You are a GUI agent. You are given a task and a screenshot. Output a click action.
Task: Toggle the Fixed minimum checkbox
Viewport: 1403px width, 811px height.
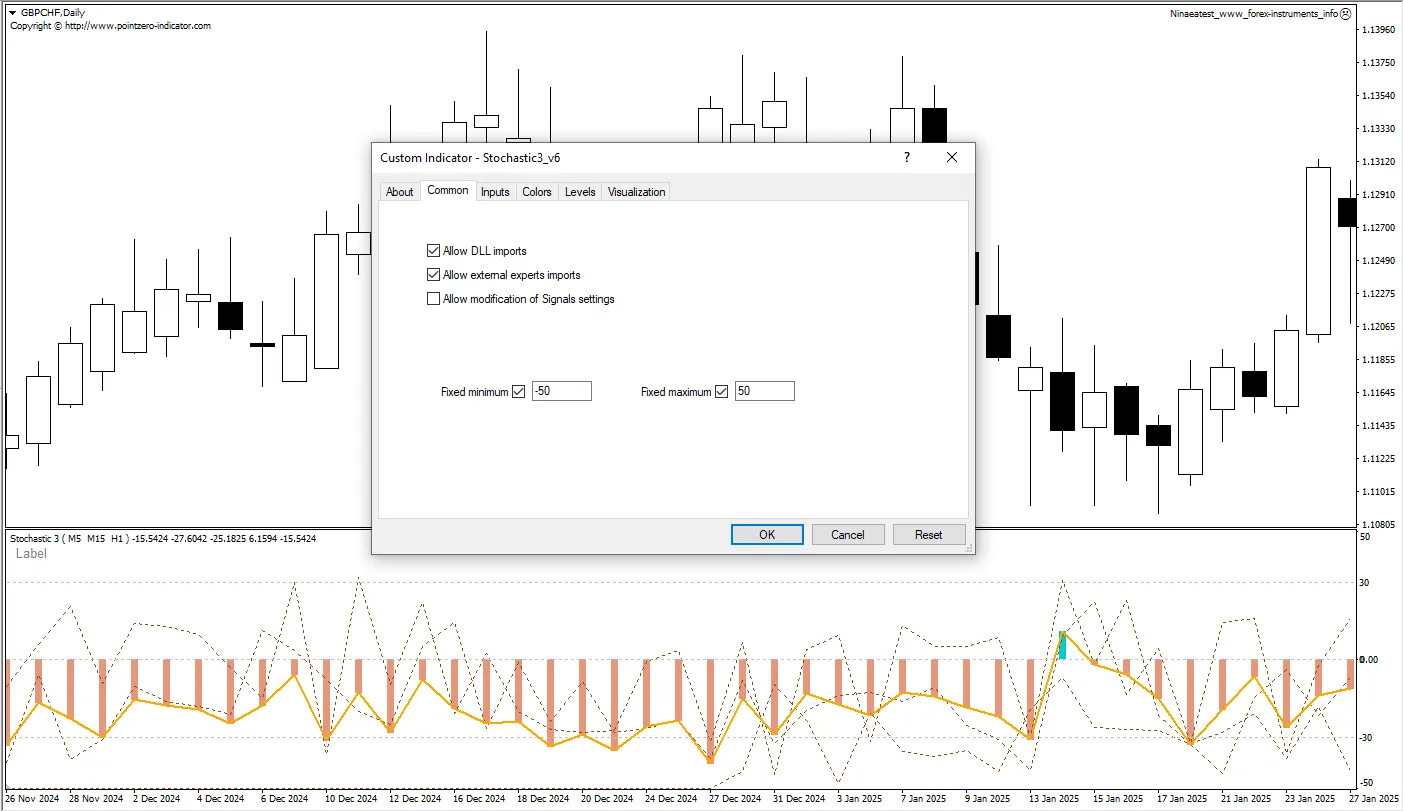tap(518, 392)
